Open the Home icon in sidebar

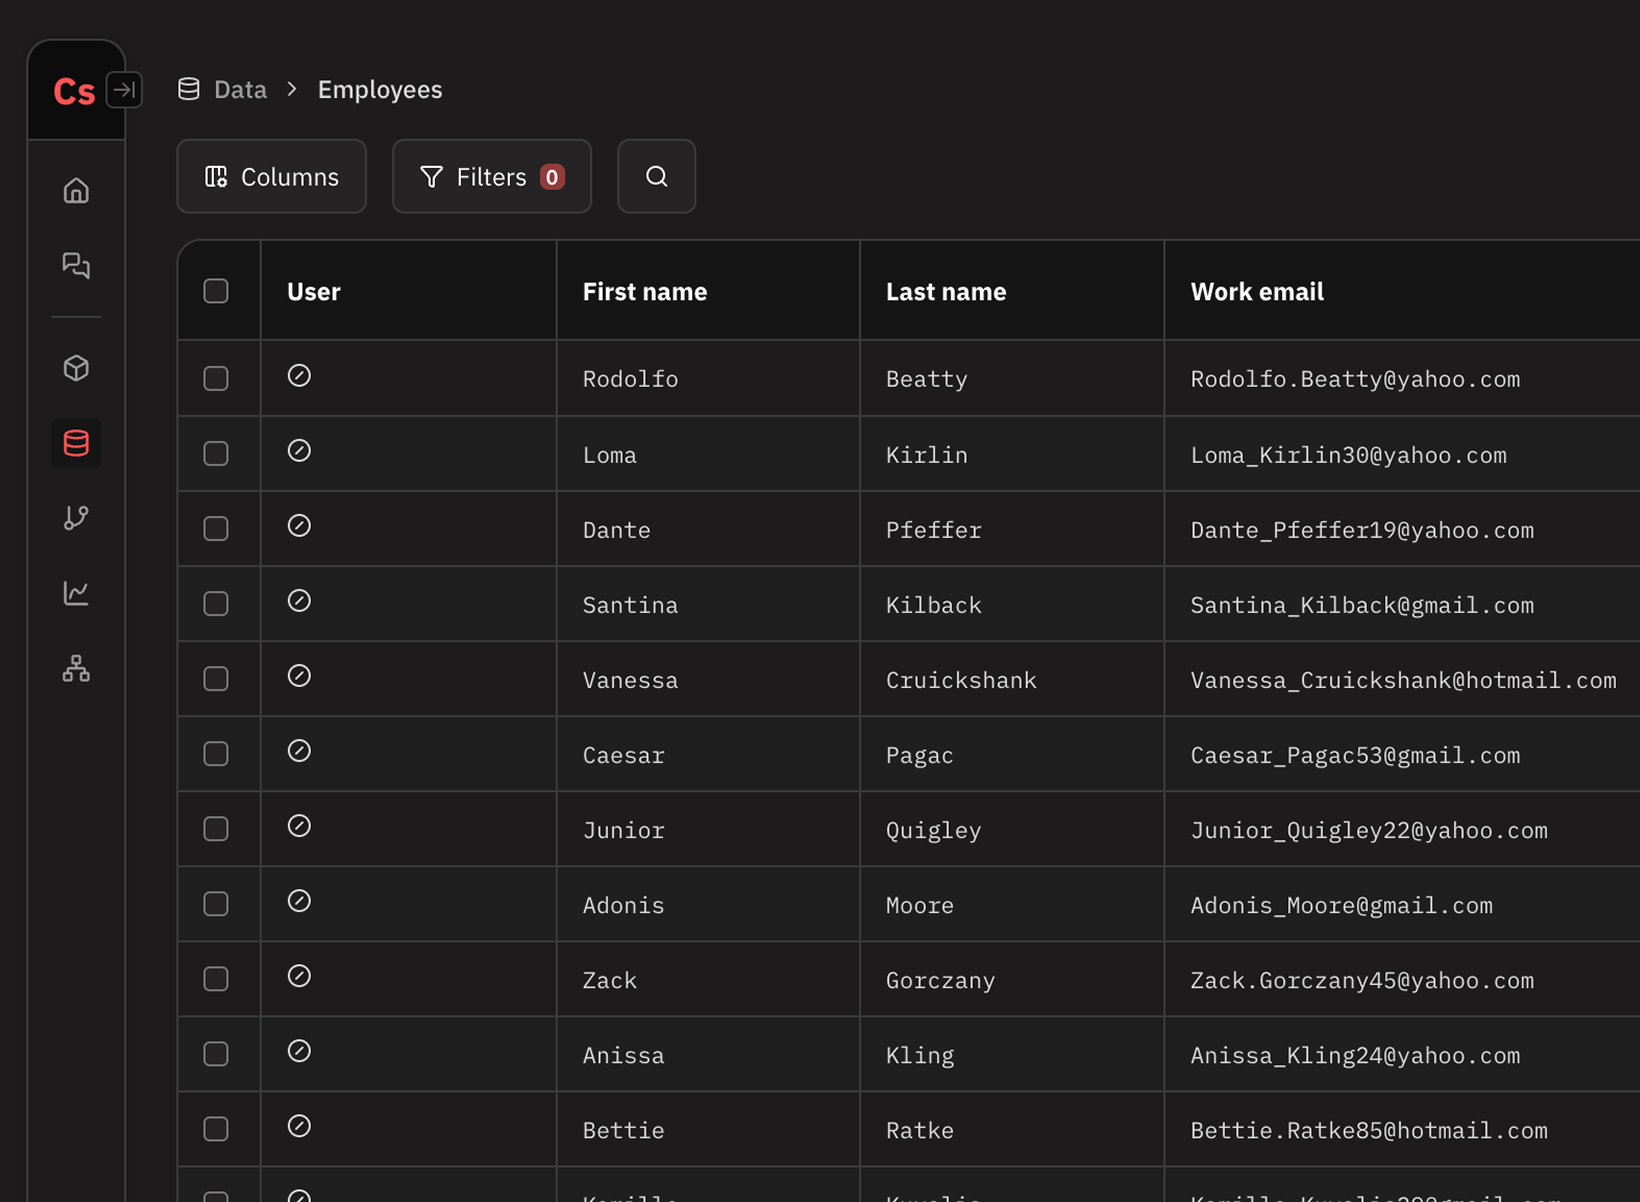[x=76, y=190]
